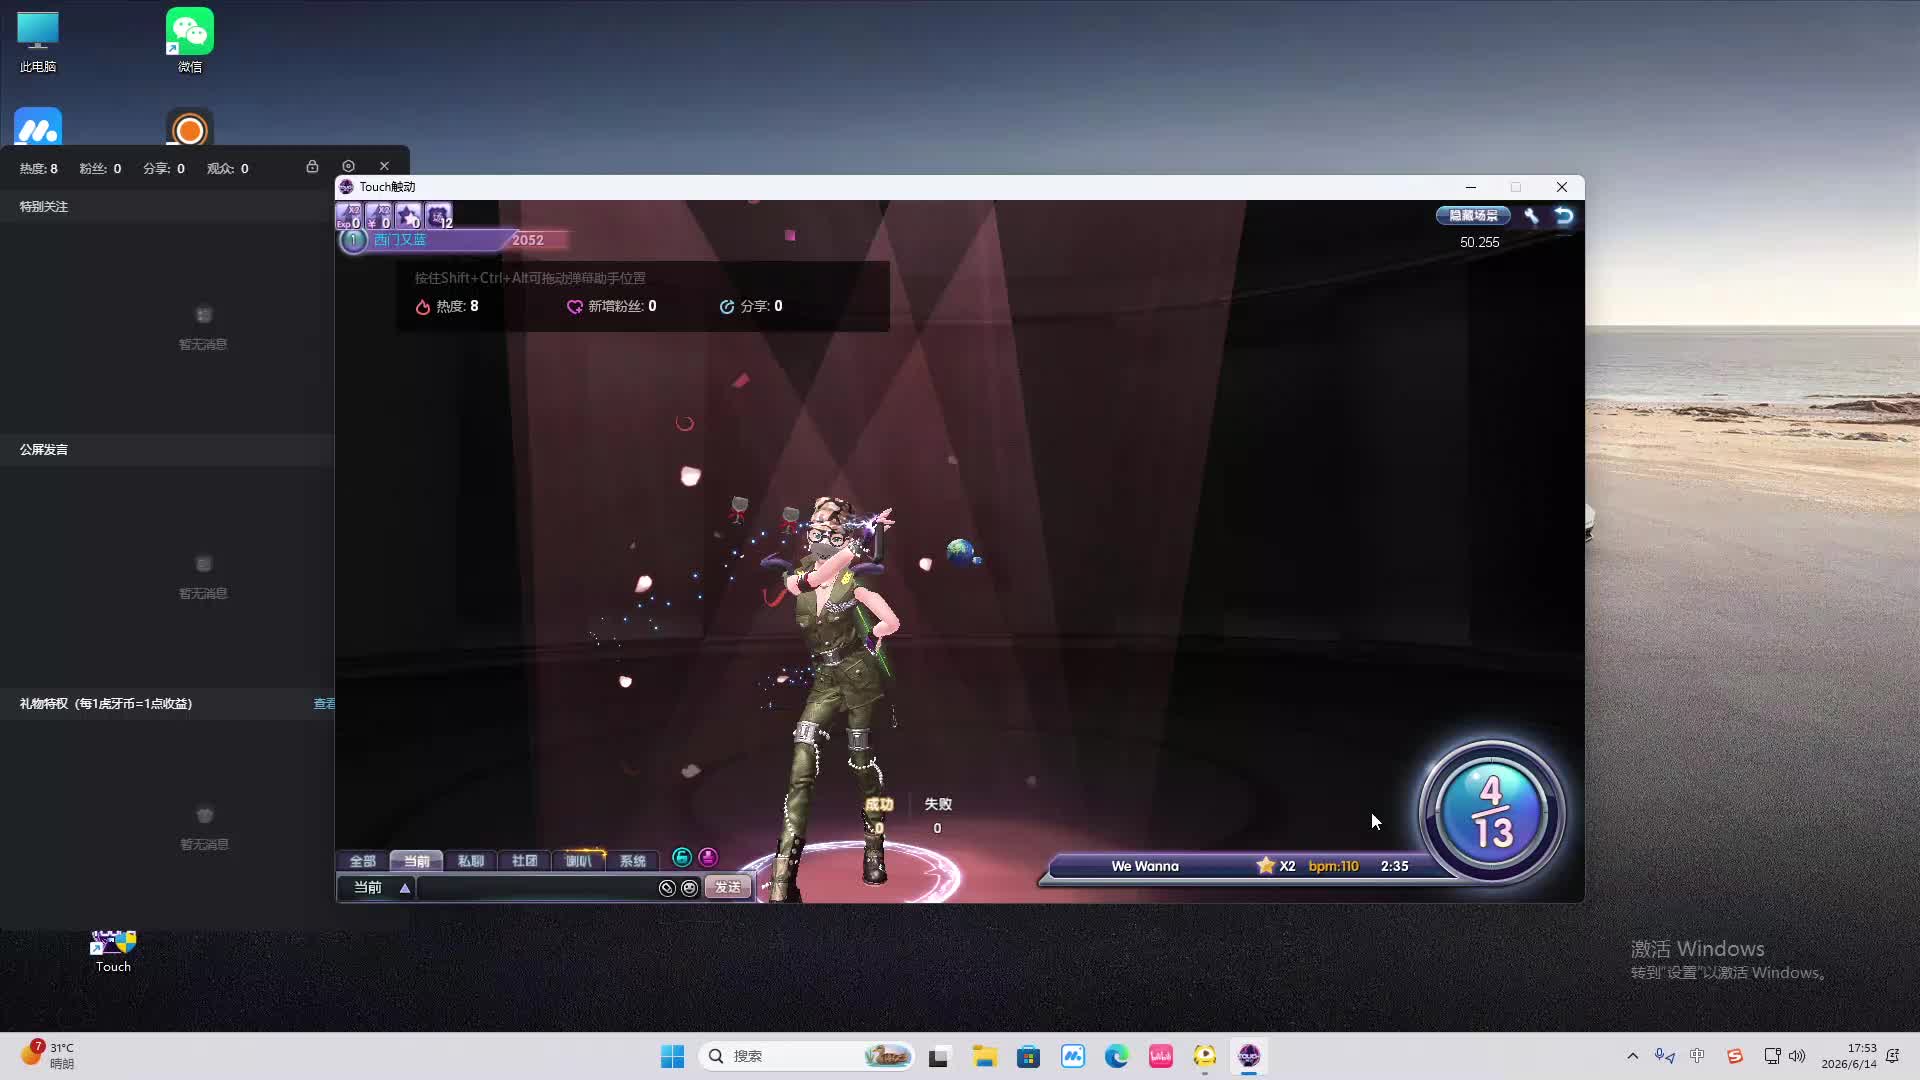Click the 成功 success counter label
The height and width of the screenshot is (1080, 1920).
tap(879, 804)
